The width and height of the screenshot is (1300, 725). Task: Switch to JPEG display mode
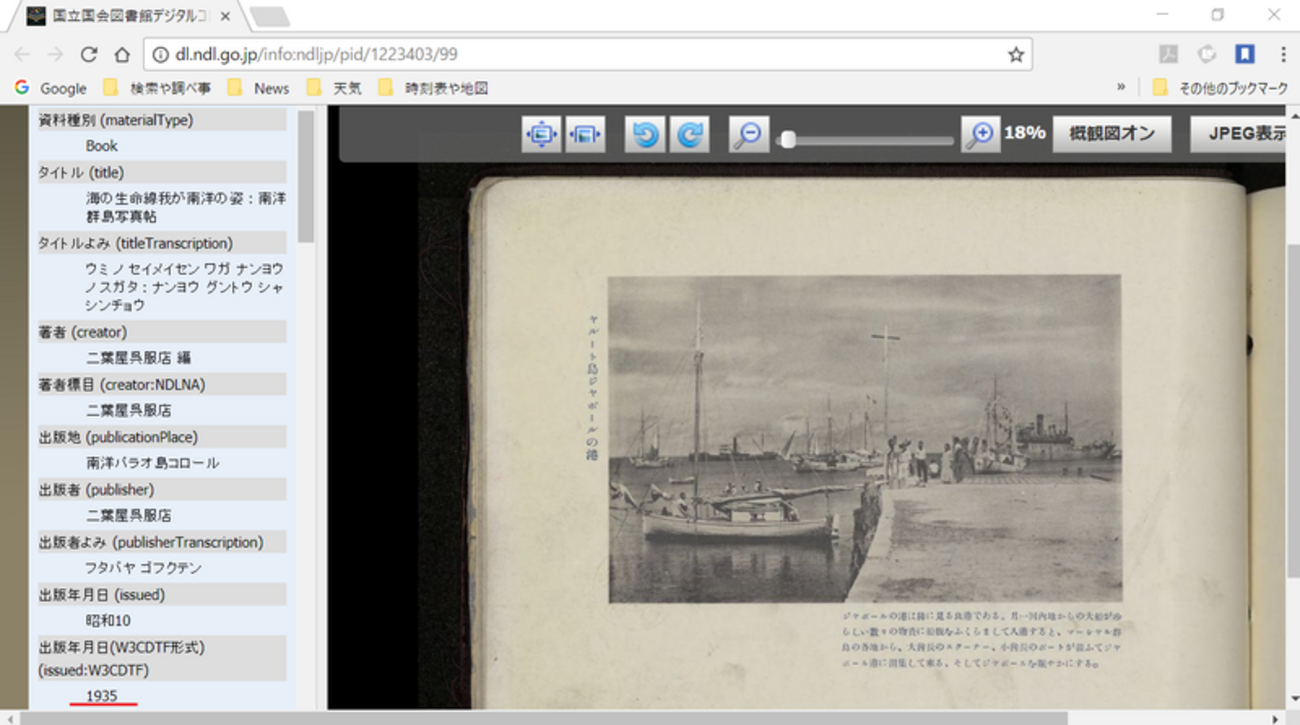[x=1238, y=134]
